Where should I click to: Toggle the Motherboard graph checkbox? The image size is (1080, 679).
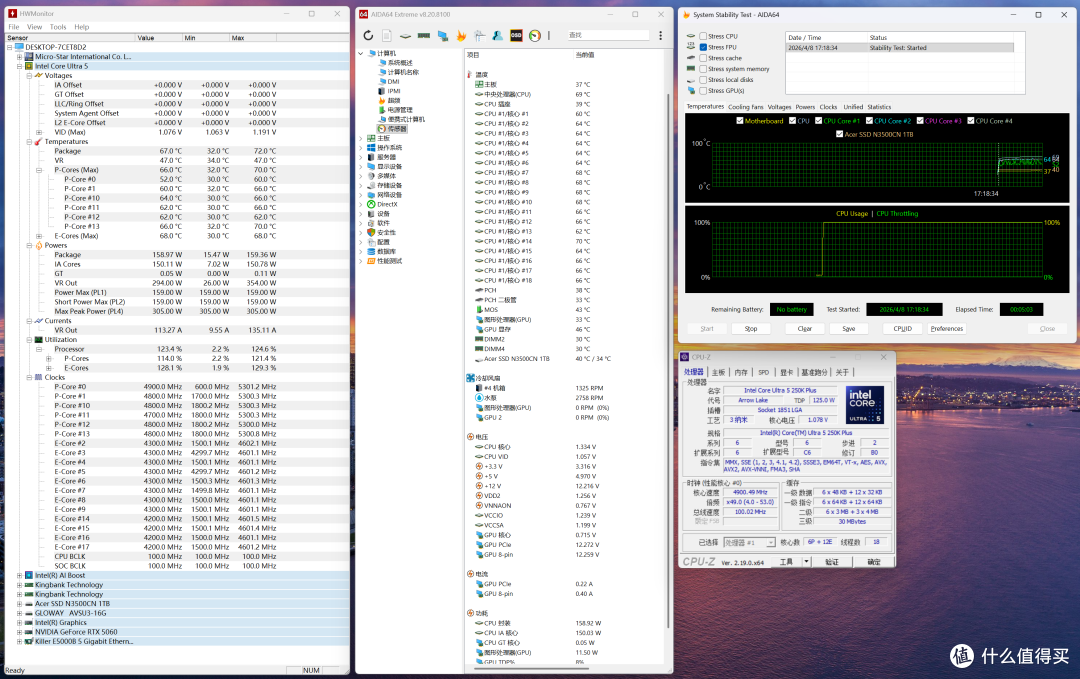coord(740,121)
